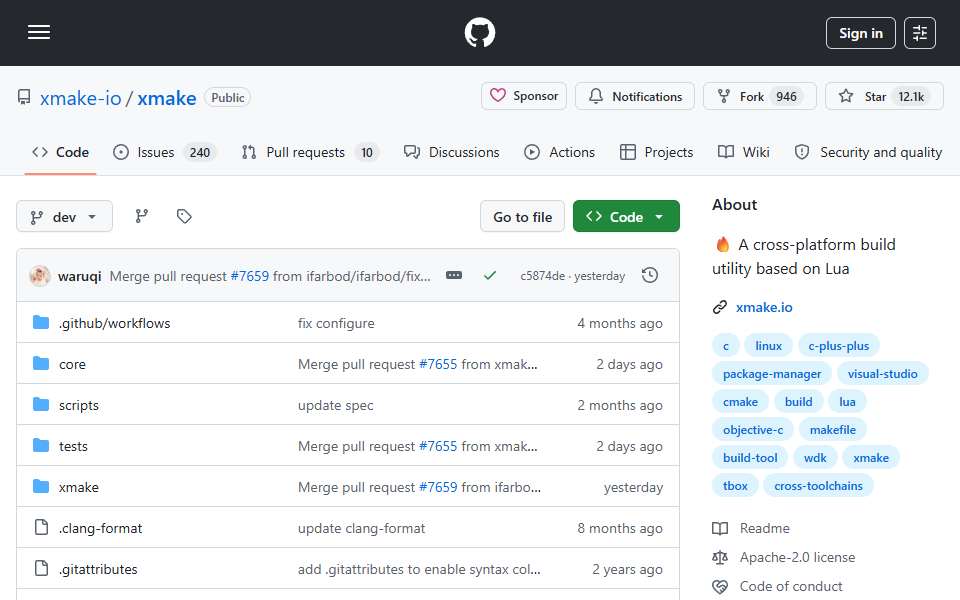The width and height of the screenshot is (960, 600).
Task: Open the Apache-2.0 license link
Action: [x=784, y=558]
